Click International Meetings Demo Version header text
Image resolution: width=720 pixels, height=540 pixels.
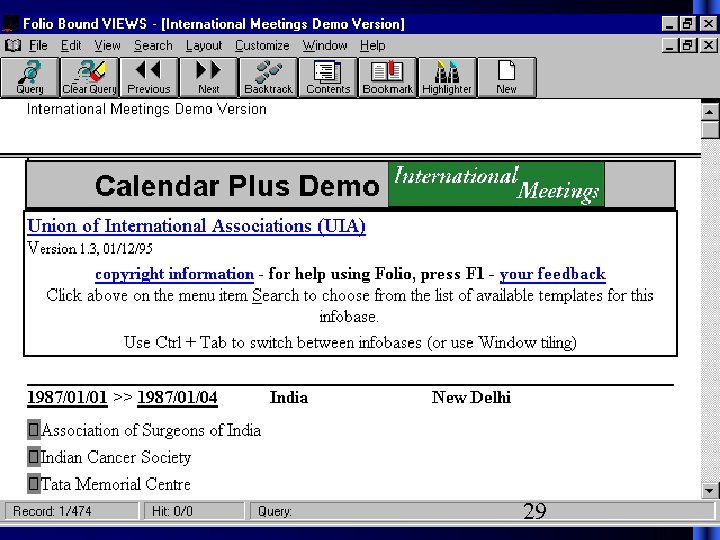[x=146, y=109]
